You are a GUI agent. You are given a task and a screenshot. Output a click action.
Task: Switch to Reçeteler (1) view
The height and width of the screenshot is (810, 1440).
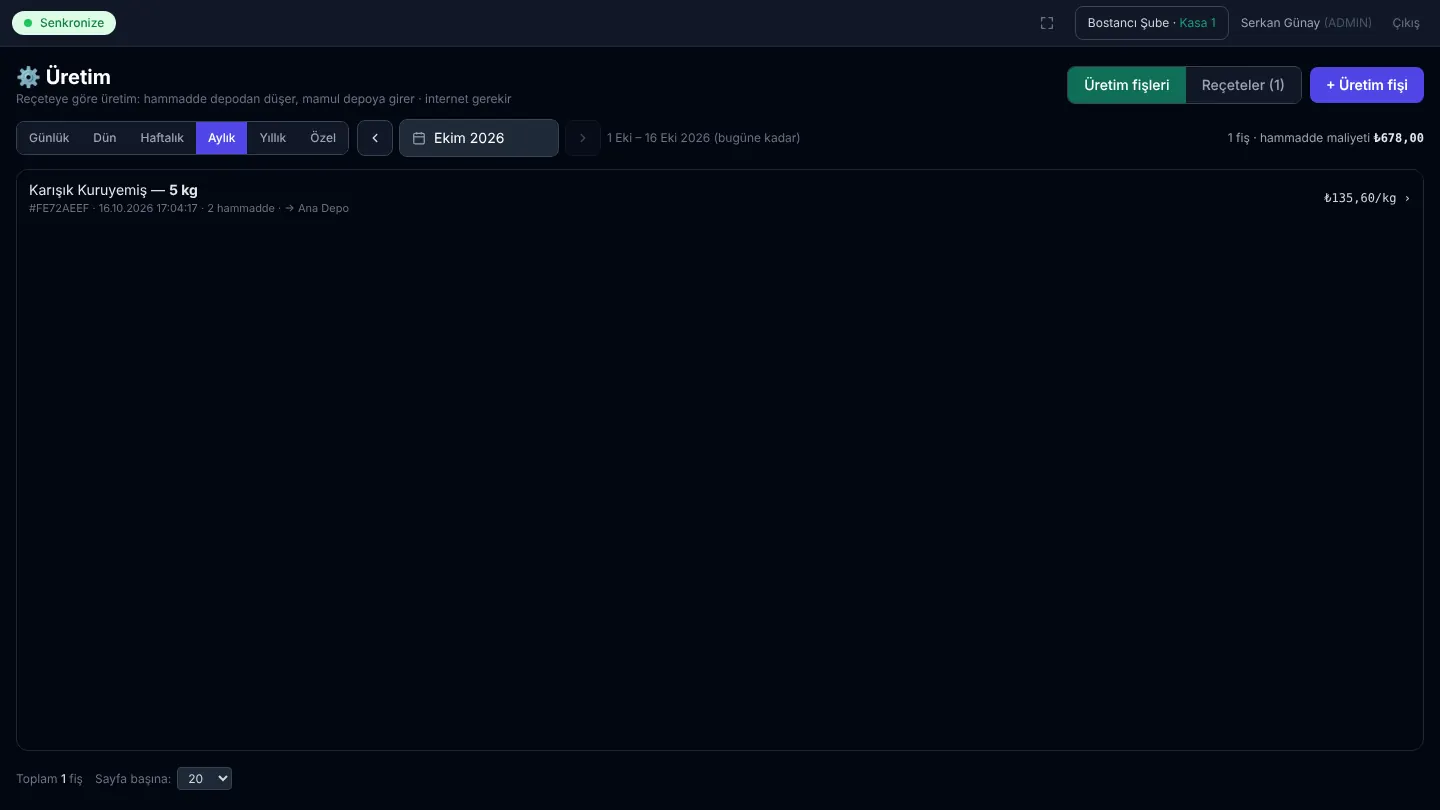pos(1243,85)
